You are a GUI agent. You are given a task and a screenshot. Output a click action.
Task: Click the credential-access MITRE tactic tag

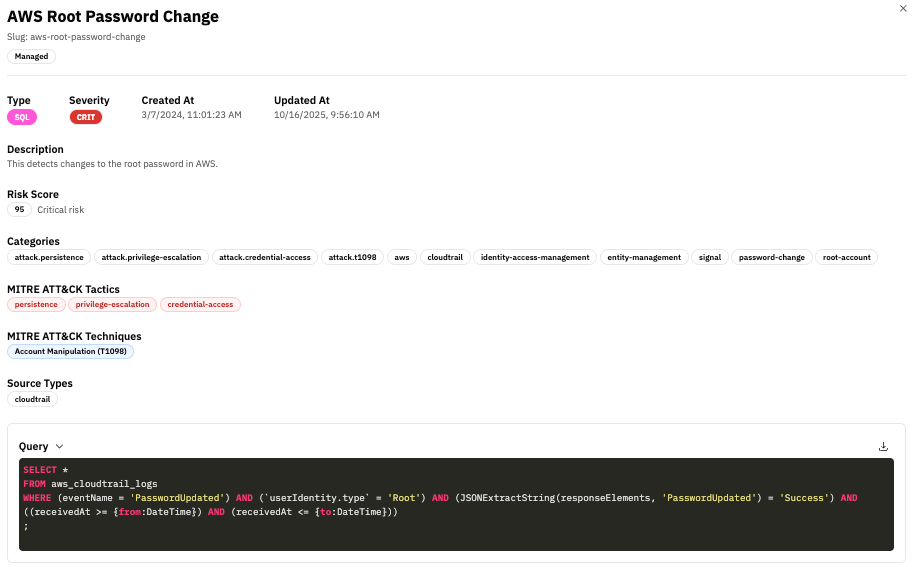(x=200, y=304)
